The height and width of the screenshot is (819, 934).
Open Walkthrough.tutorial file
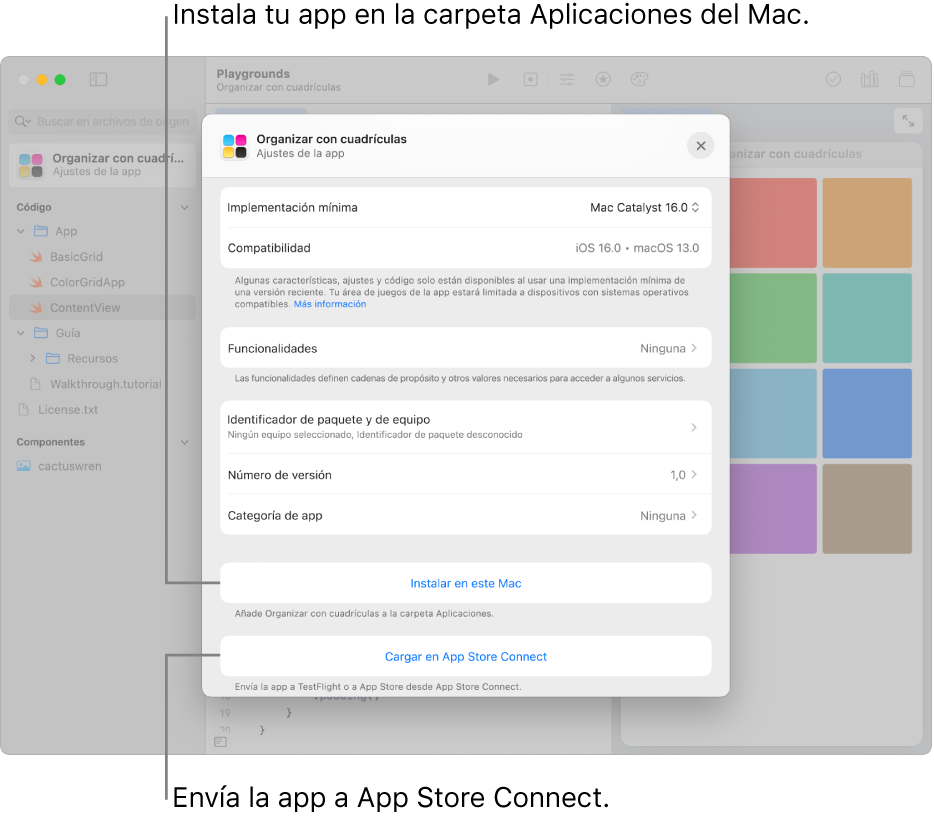point(105,384)
